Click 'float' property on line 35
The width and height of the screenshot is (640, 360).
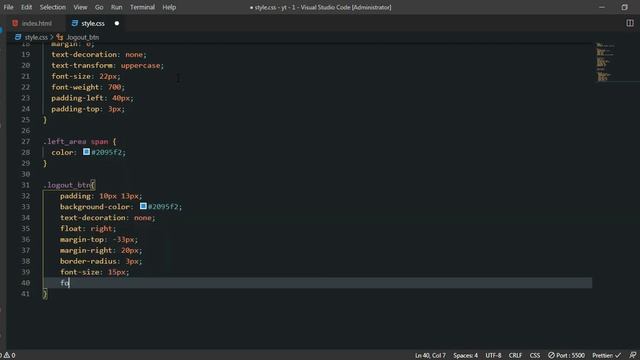[71, 229]
